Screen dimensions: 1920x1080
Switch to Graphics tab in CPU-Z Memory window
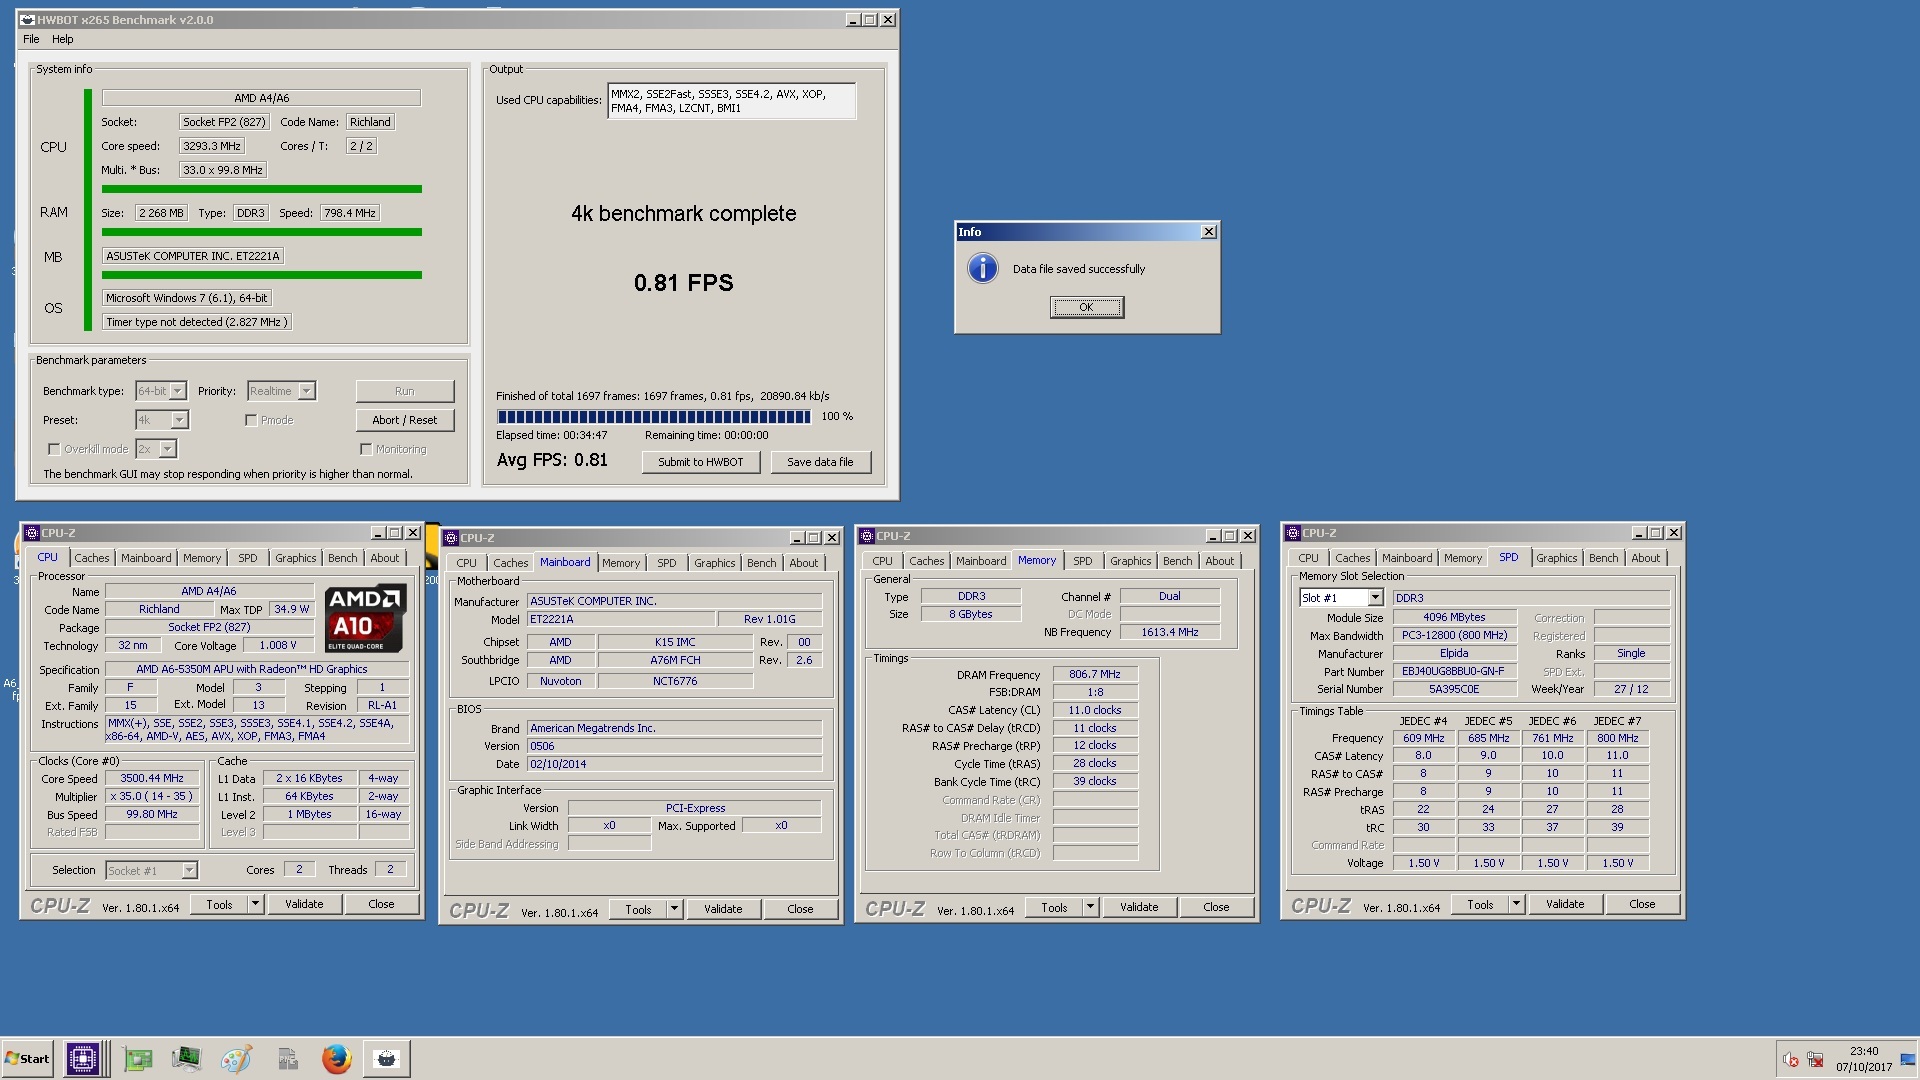(x=1130, y=561)
